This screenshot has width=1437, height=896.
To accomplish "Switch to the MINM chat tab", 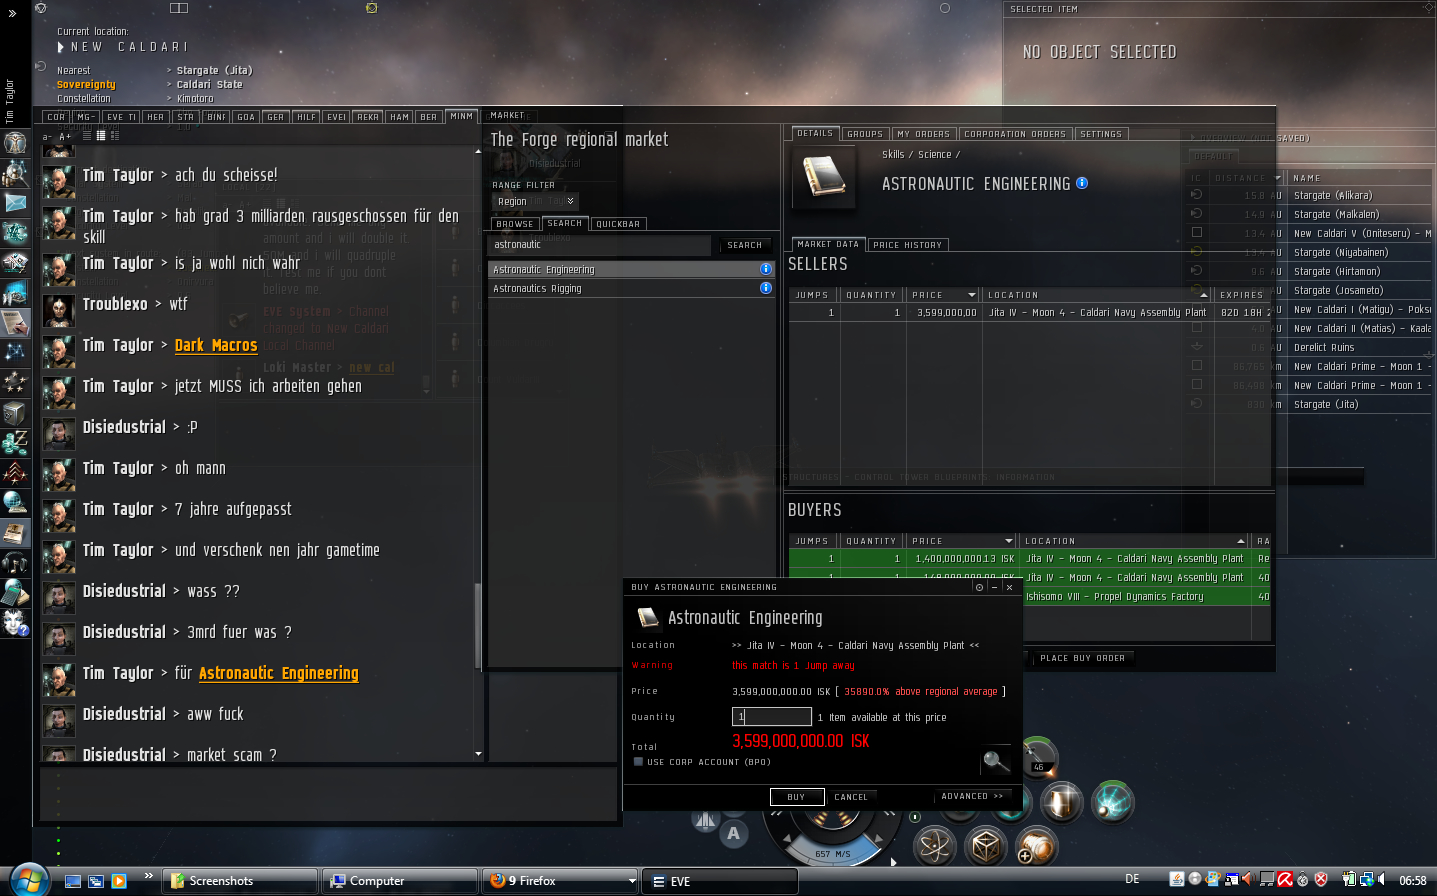I will point(461,116).
